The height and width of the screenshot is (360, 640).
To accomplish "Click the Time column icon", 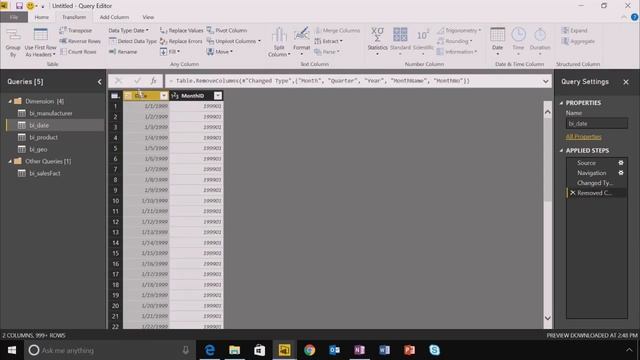I will pyautogui.click(x=518, y=35).
